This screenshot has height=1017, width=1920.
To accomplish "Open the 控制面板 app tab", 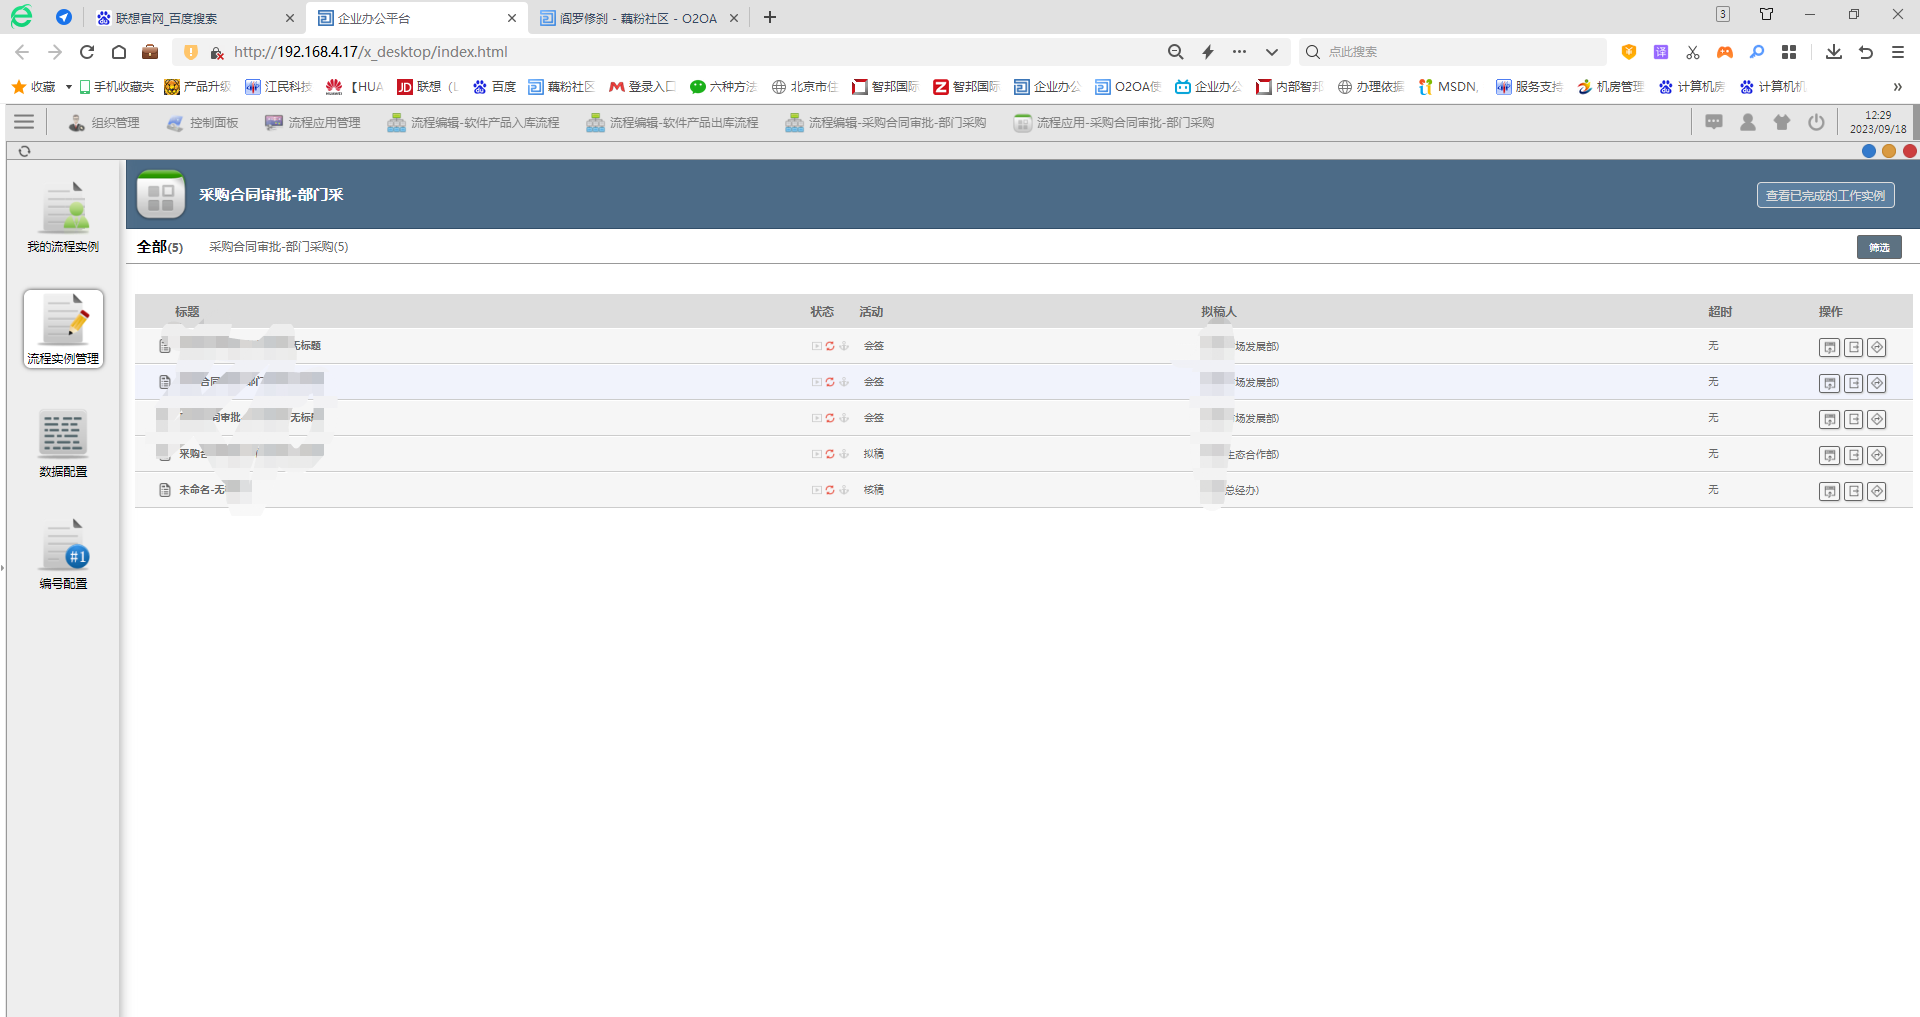I will pos(203,122).
